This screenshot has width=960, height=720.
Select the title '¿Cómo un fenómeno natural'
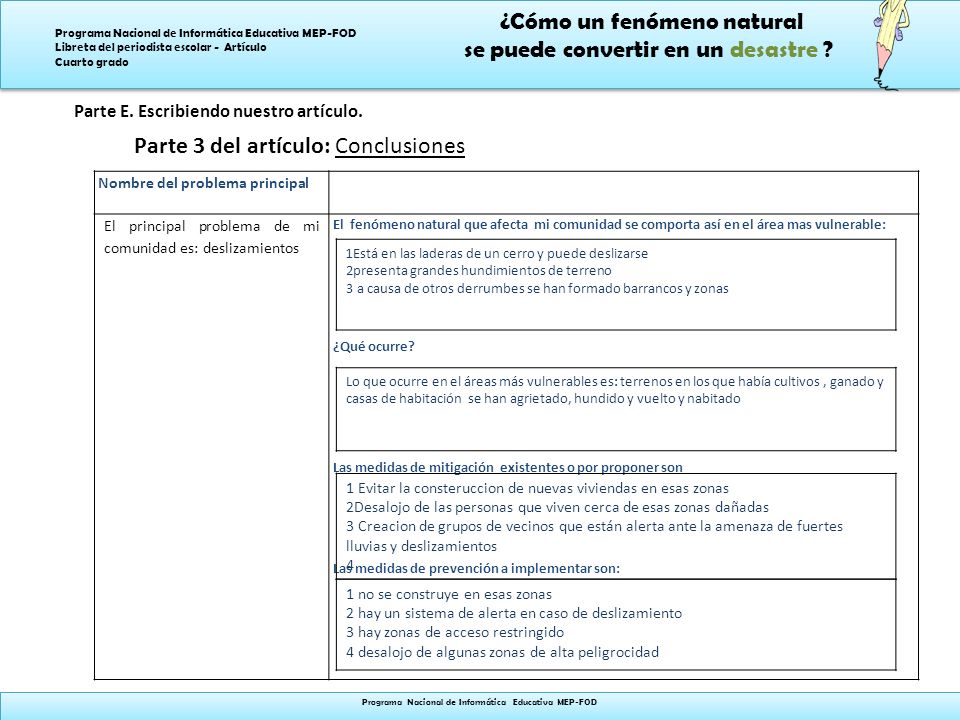point(651,22)
